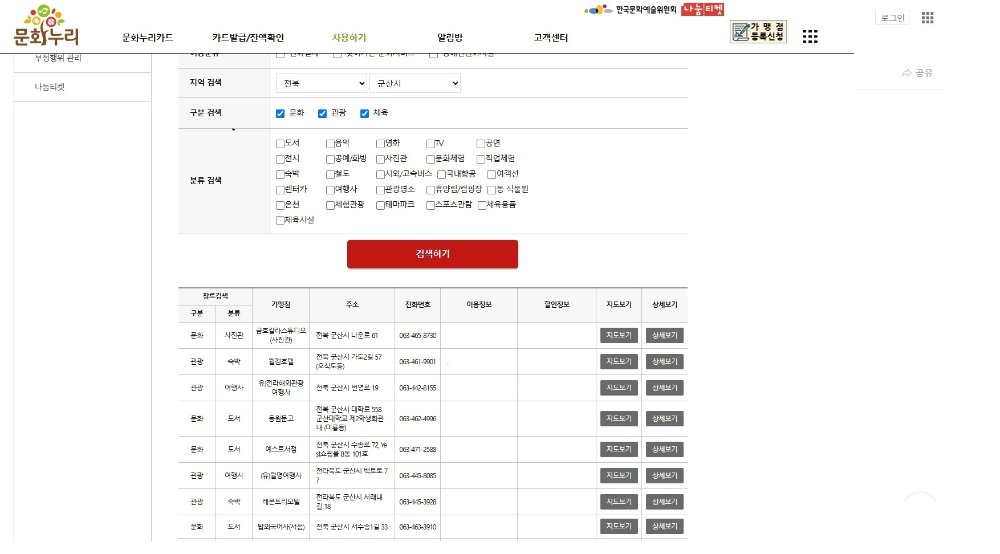Image resolution: width=1000 pixels, height=554 pixels.
Task: Click the phone number 063-462-4996
Action: [418, 419]
